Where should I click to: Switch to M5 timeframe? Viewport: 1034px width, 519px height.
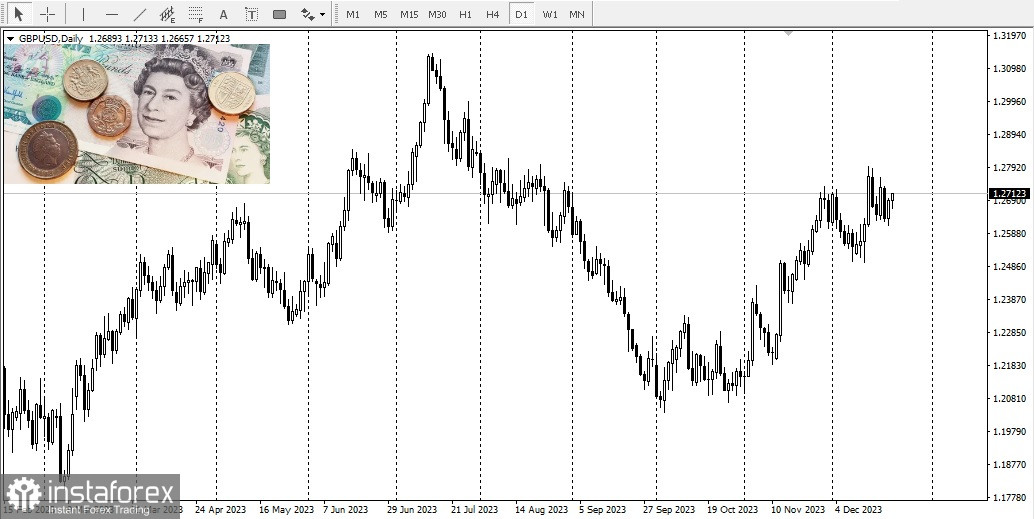click(380, 14)
